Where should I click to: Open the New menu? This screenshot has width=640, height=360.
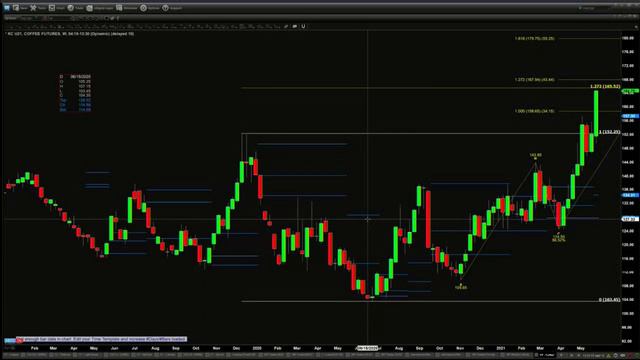click(x=20, y=8)
